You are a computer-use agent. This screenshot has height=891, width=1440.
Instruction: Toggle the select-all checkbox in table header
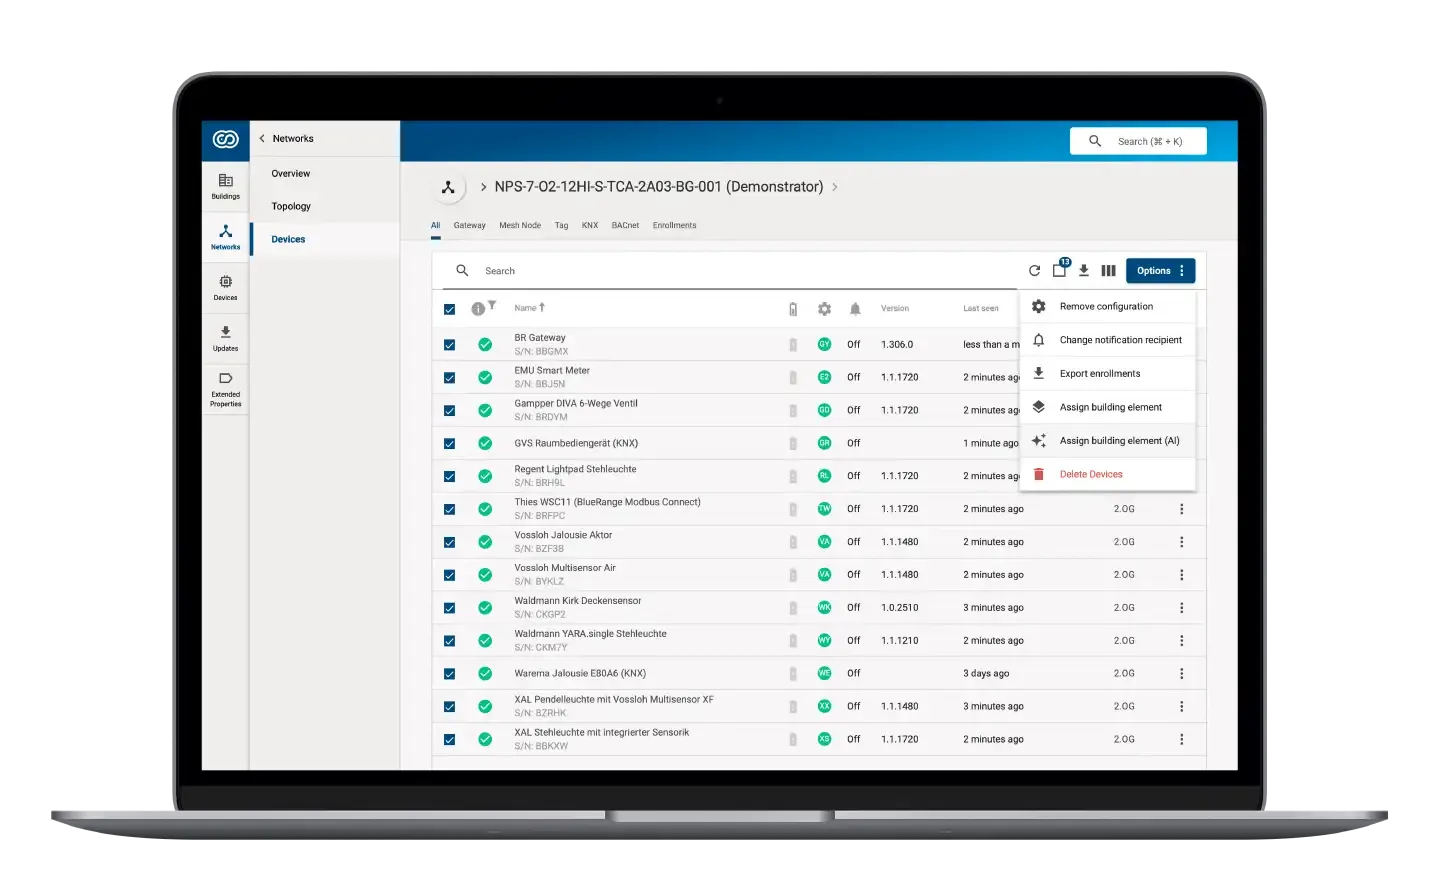coord(449,309)
